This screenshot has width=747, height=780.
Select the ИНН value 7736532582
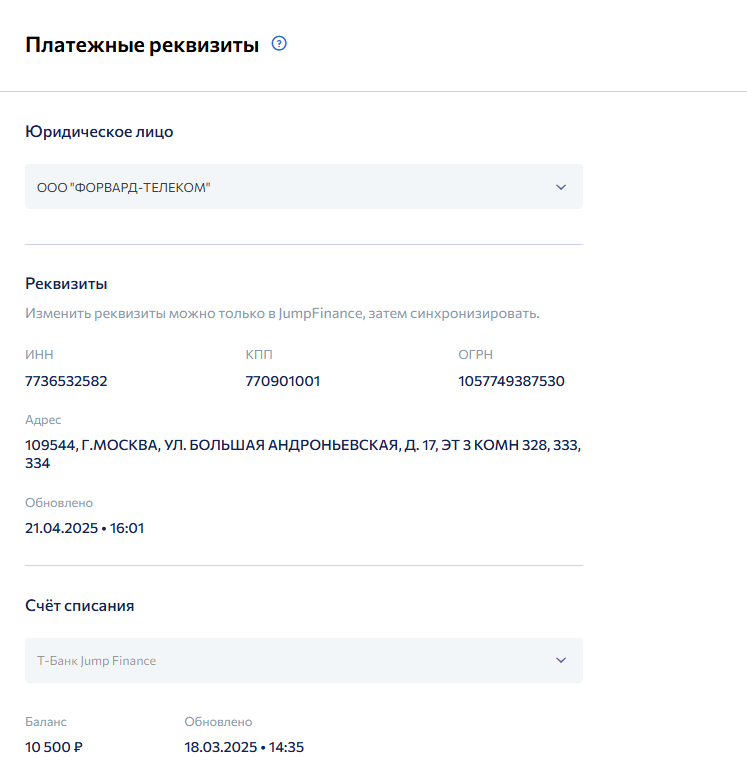coord(66,381)
